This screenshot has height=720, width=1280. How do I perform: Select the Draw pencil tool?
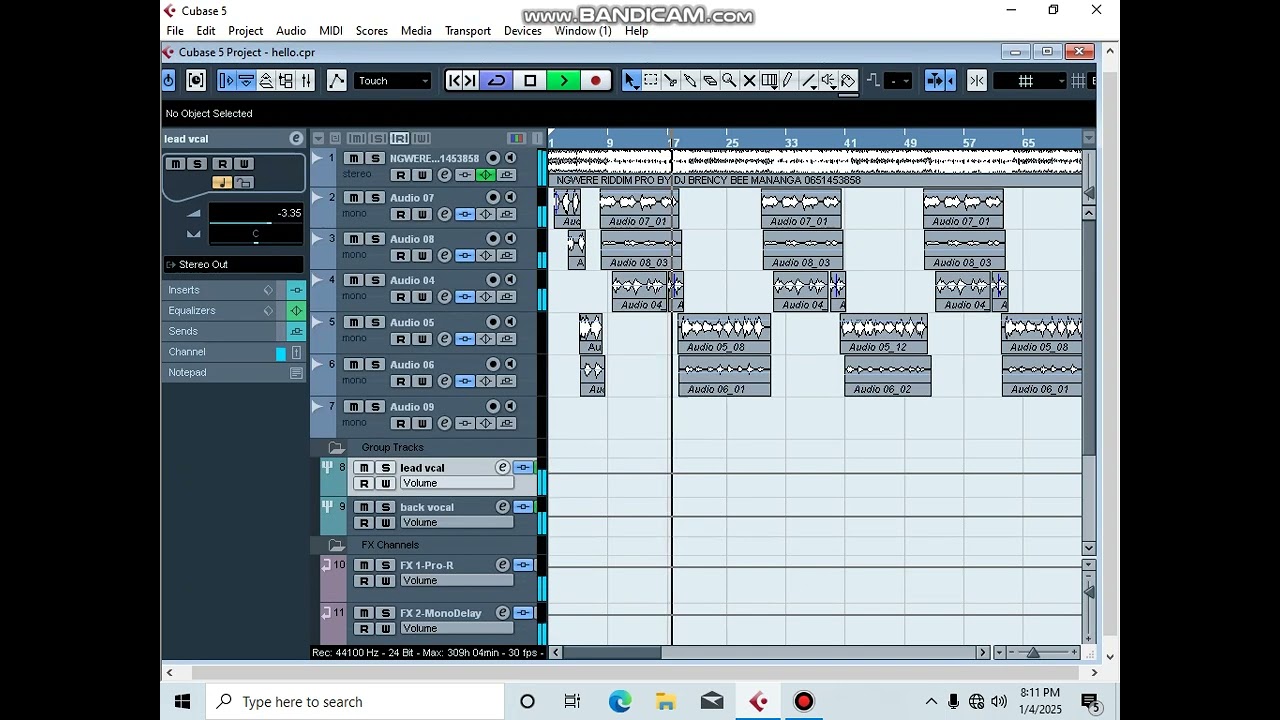coord(788,81)
